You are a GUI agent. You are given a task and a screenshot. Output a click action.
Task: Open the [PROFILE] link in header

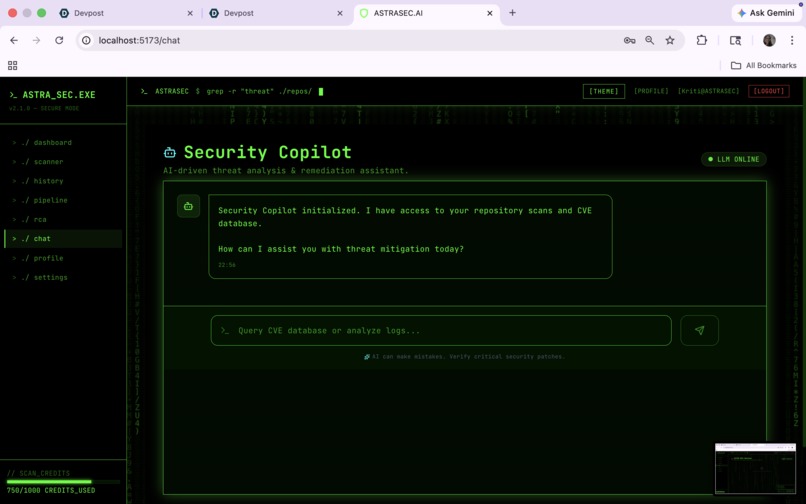(651, 91)
